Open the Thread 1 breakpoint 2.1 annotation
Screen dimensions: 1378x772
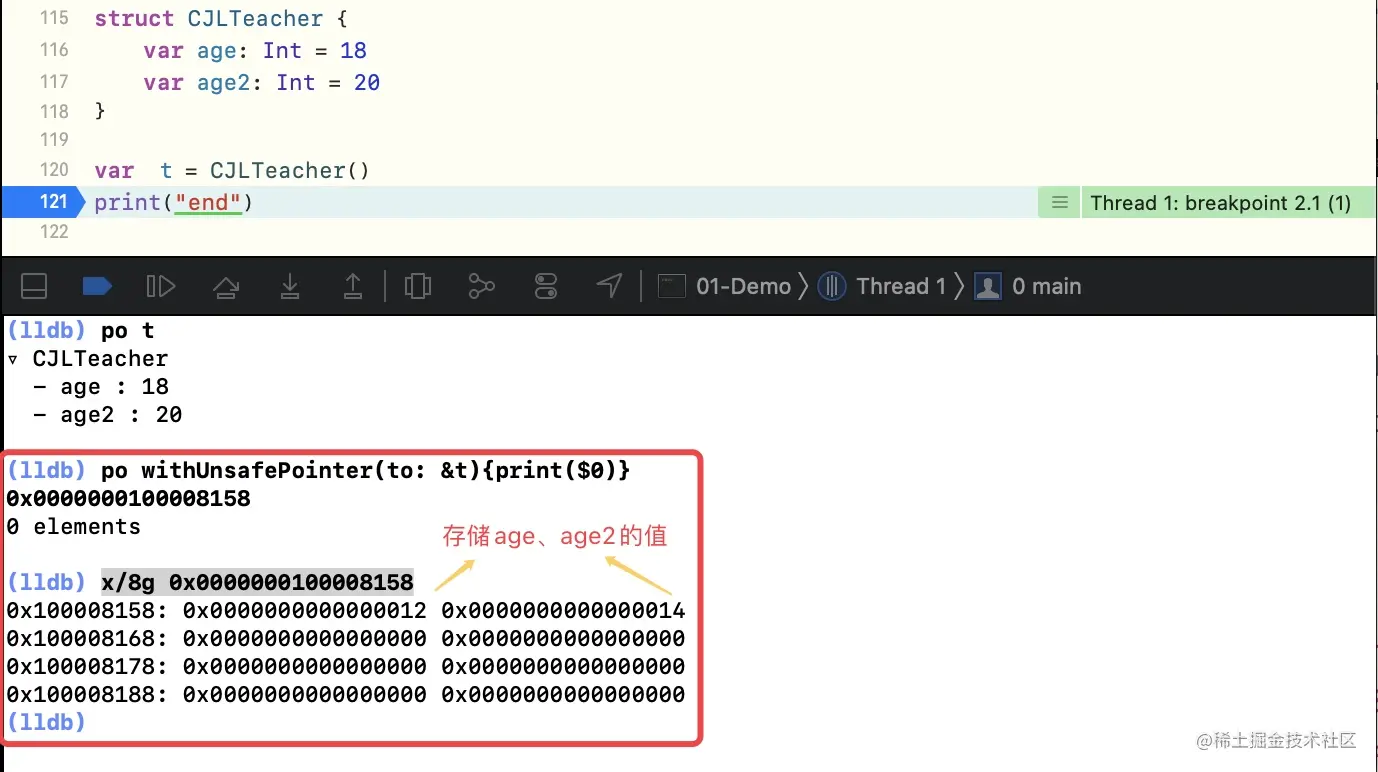click(x=1220, y=203)
